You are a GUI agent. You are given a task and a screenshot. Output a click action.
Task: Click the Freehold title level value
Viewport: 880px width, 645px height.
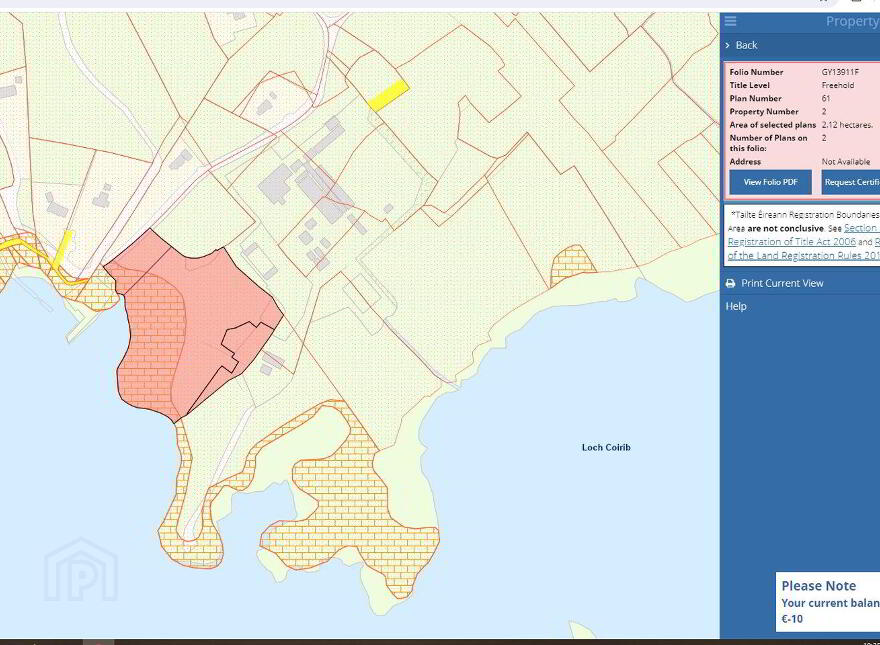click(x=838, y=85)
